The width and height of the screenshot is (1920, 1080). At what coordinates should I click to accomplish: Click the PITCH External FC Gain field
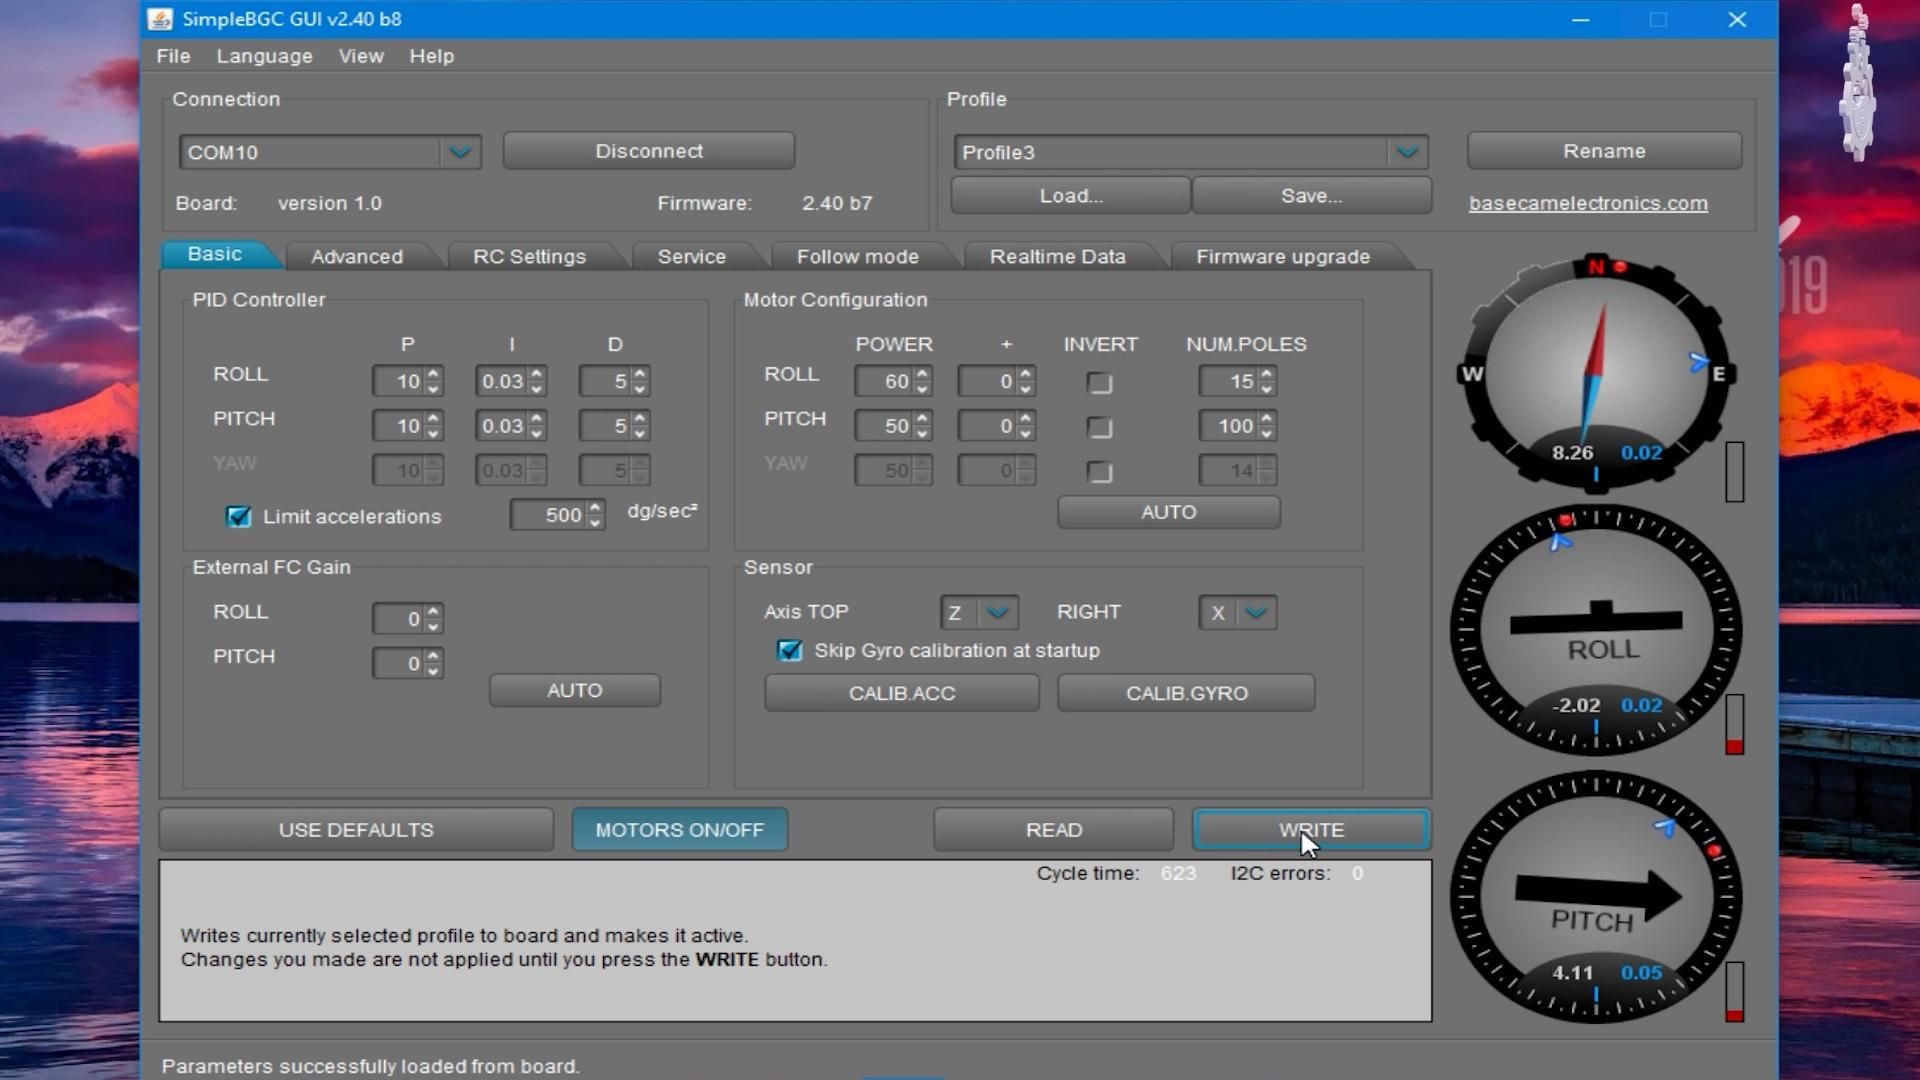pyautogui.click(x=399, y=663)
